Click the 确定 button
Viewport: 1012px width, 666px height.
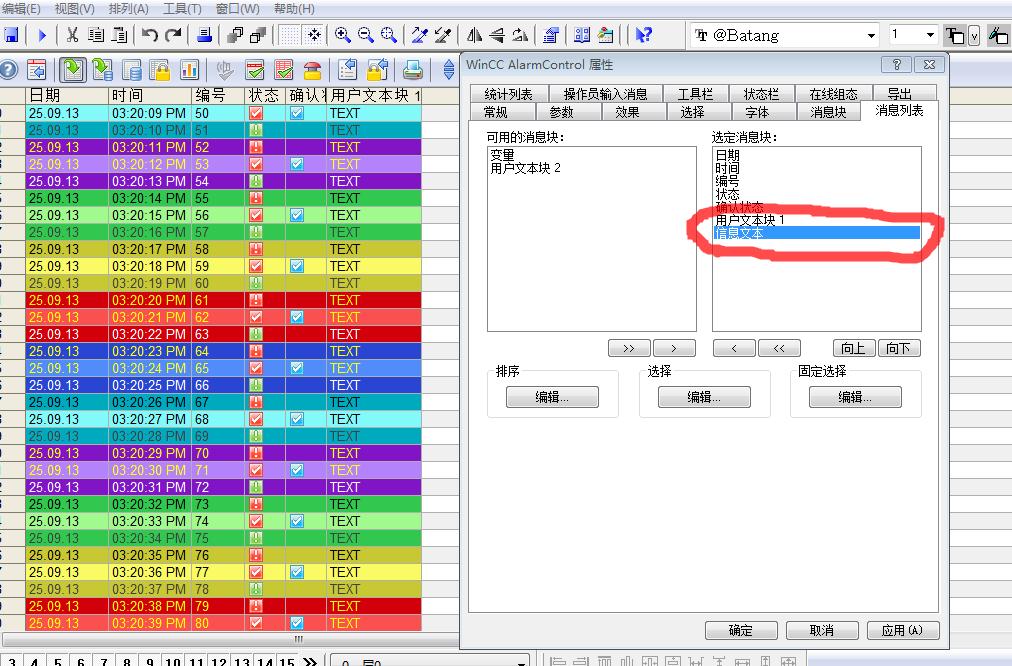(x=741, y=630)
